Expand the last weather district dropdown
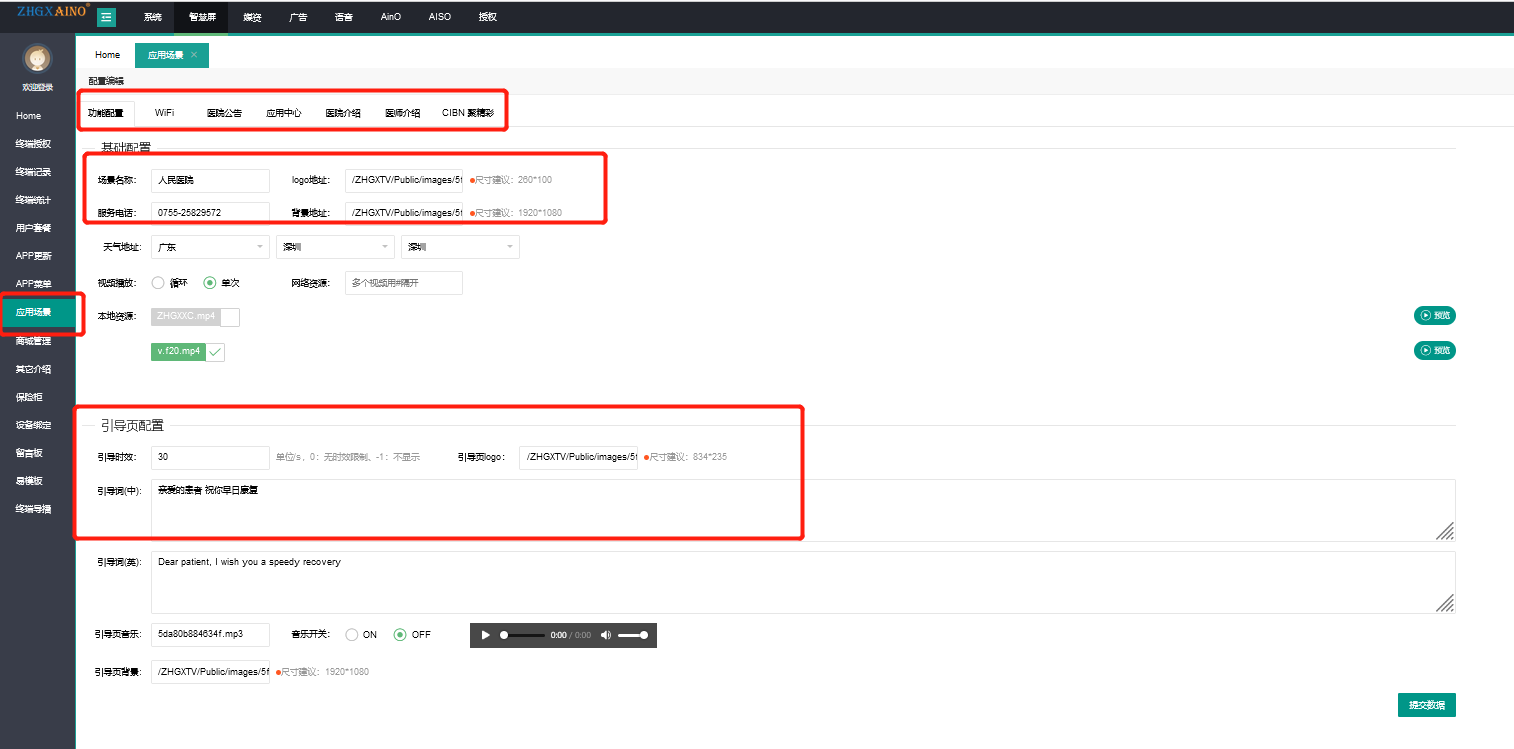Viewport: 1514px width, 749px height. [460, 247]
